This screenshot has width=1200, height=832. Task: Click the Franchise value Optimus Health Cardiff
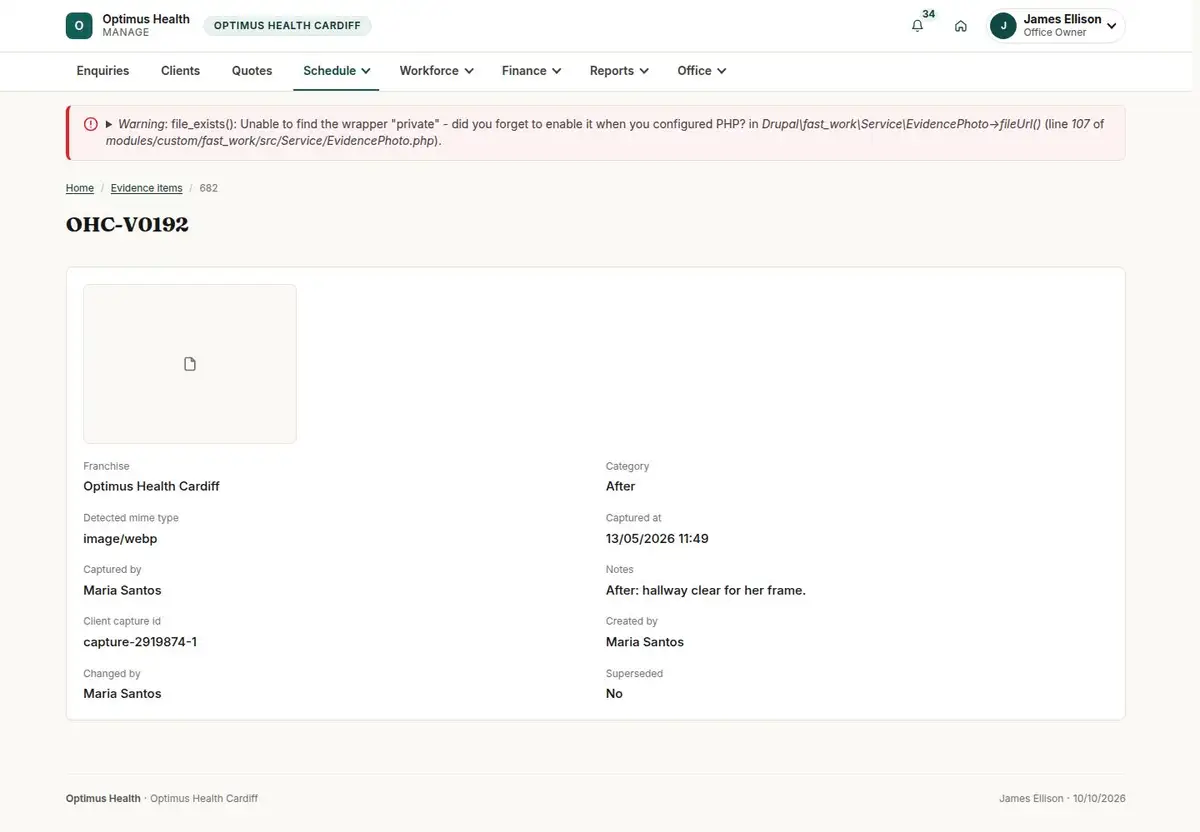click(x=151, y=486)
